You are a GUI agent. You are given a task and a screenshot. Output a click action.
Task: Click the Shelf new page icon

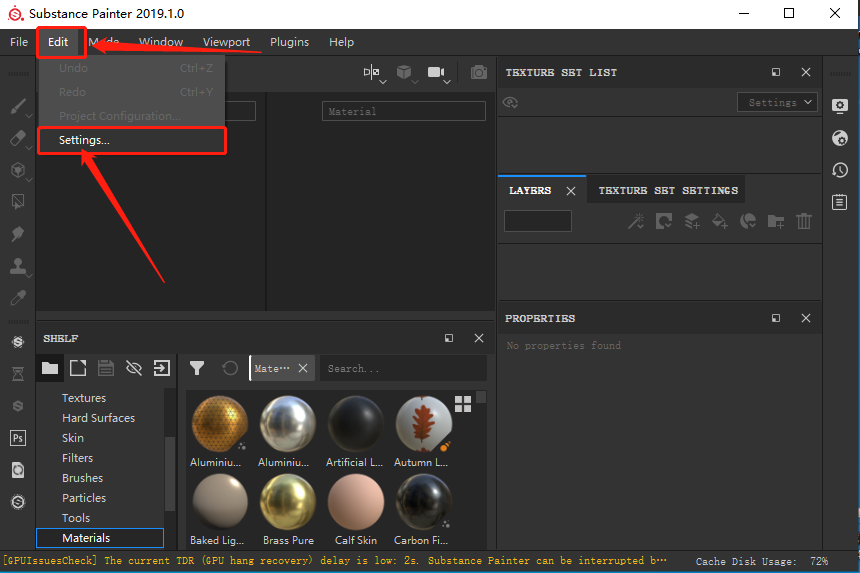78,368
